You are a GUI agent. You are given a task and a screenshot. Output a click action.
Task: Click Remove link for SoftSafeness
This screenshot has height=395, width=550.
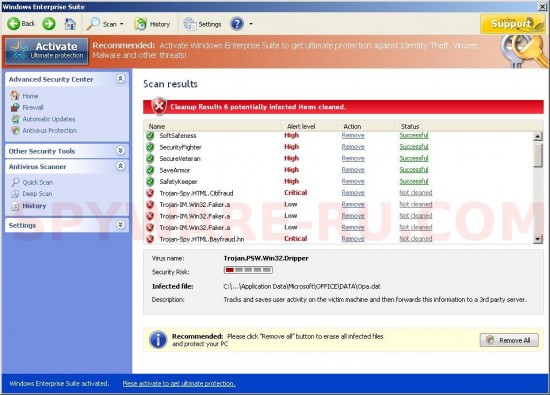353,136
